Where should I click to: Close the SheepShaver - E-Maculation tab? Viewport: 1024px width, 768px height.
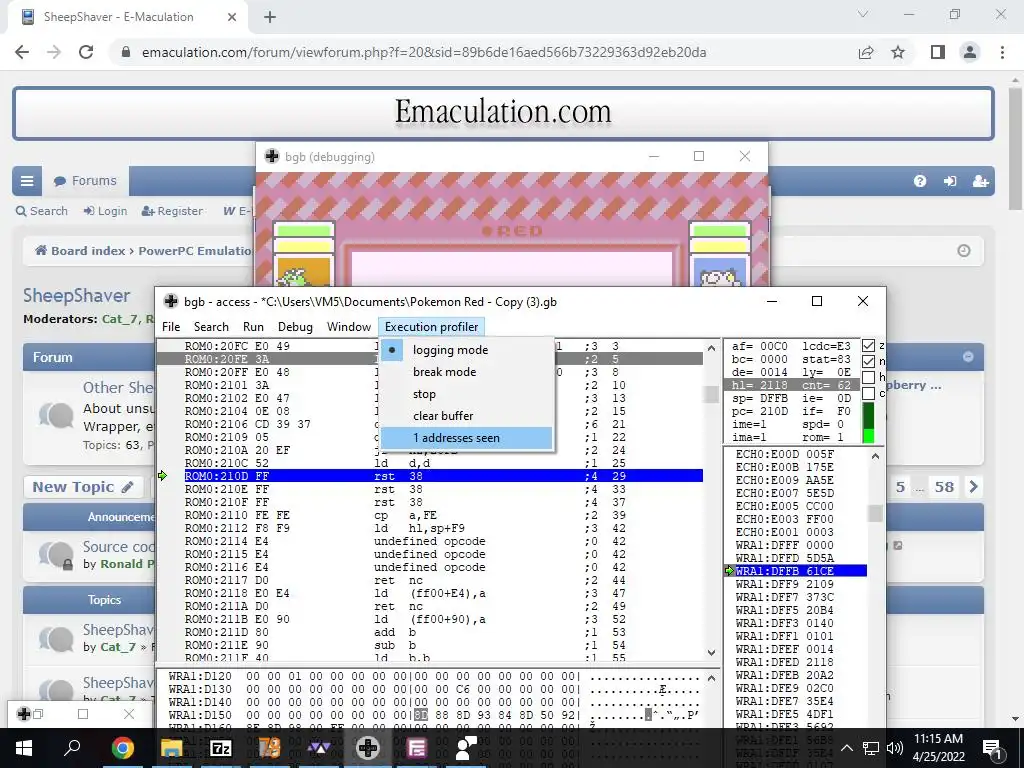[232, 17]
